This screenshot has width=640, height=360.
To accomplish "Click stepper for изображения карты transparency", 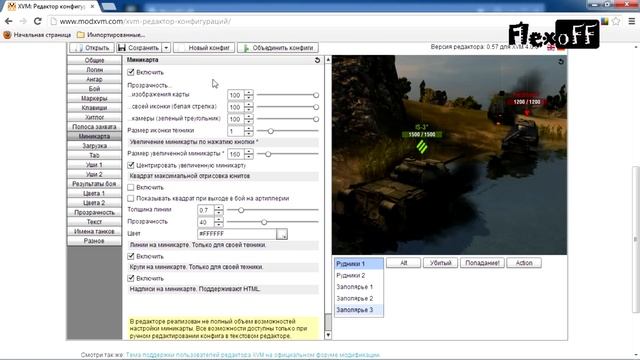I will pyautogui.click(x=249, y=95).
